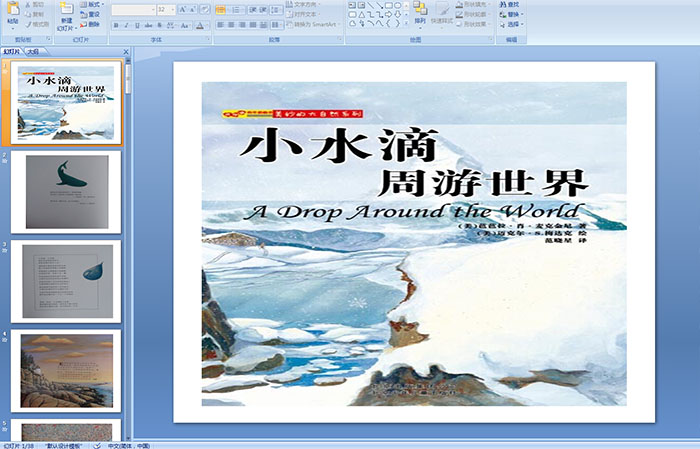
Task: Toggle Italic formatting
Action: (126, 25)
